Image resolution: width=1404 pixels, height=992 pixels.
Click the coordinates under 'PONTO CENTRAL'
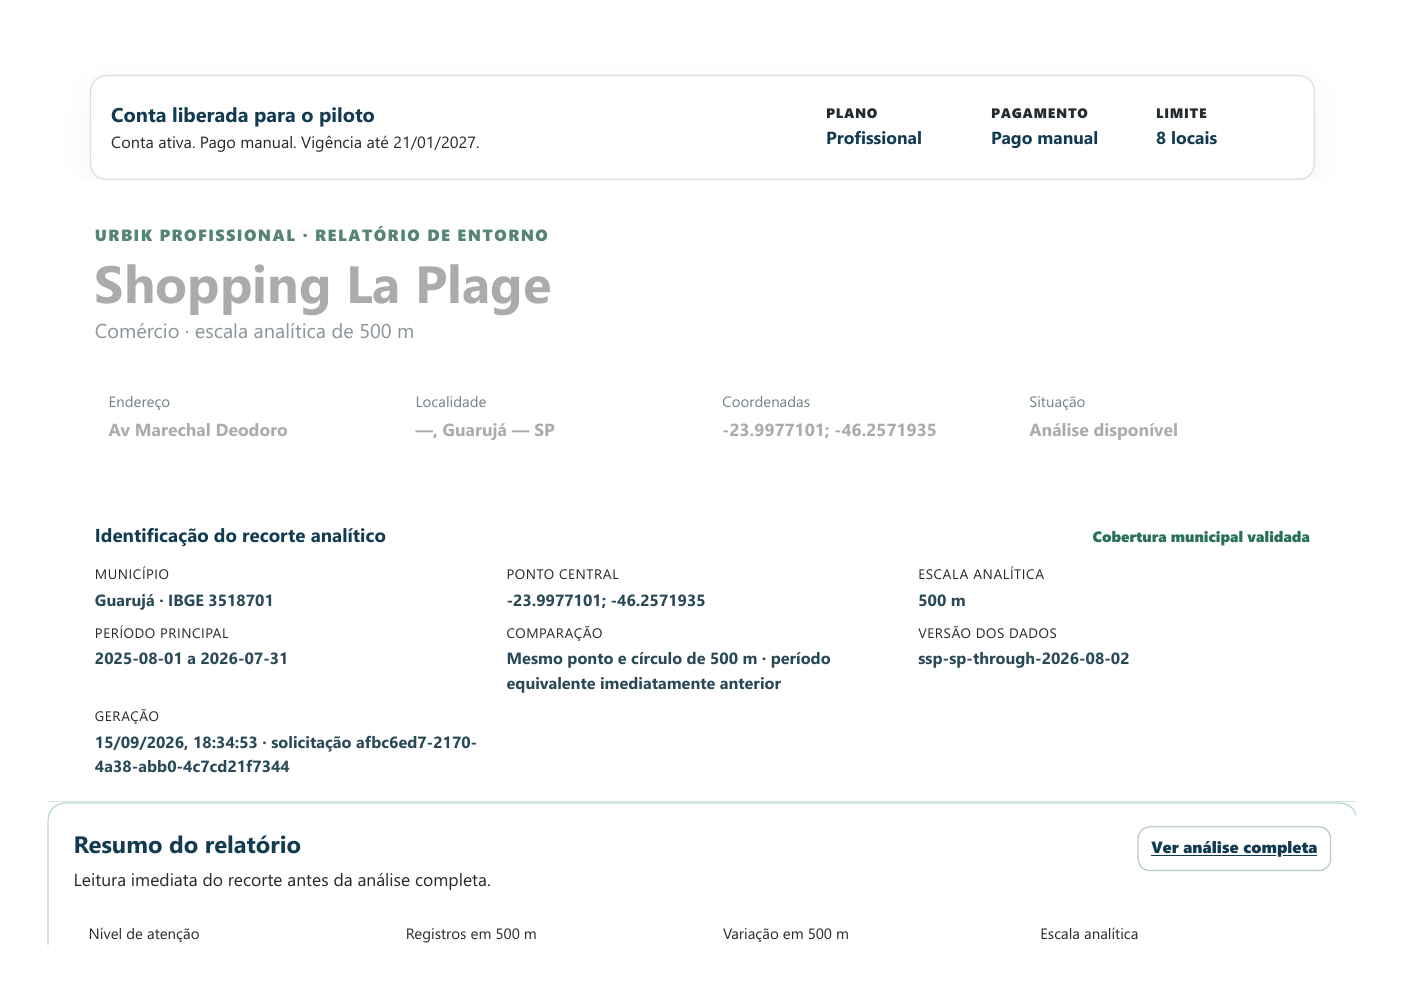606,601
